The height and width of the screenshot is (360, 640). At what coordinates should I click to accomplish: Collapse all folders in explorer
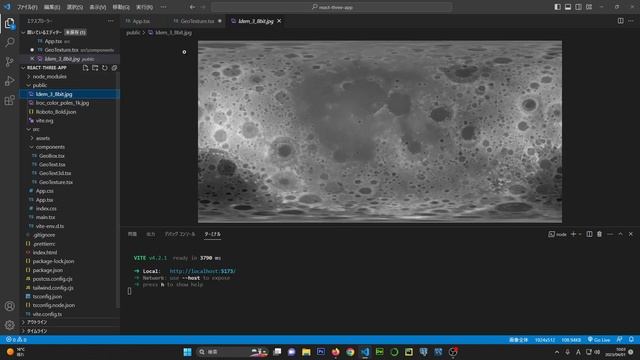[114, 68]
